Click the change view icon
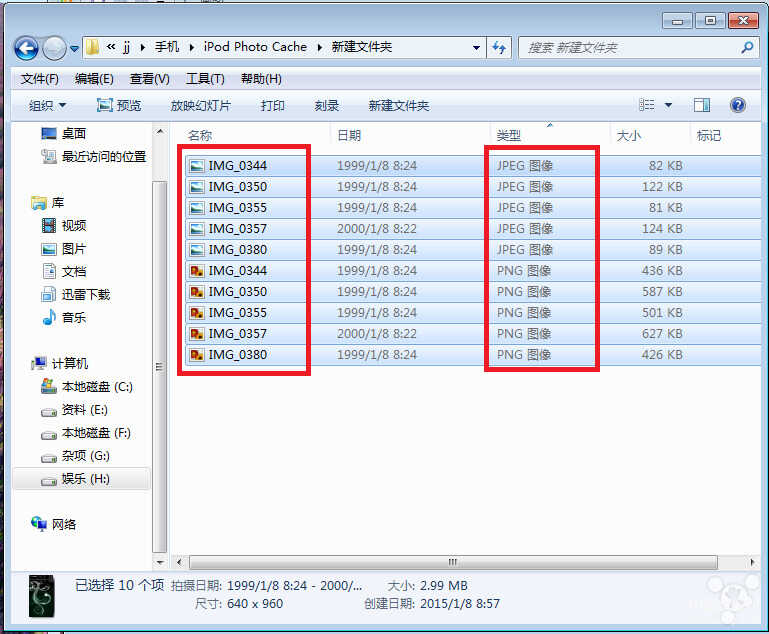Viewport: 769px width, 634px height. tap(647, 105)
